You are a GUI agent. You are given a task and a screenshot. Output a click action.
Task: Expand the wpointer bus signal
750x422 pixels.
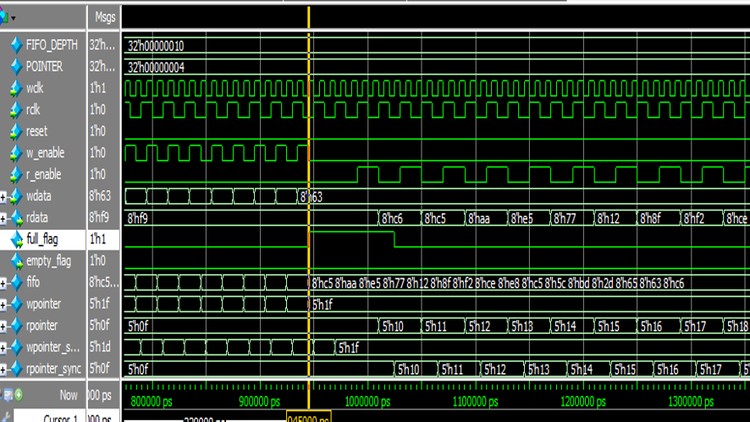(x=5, y=303)
